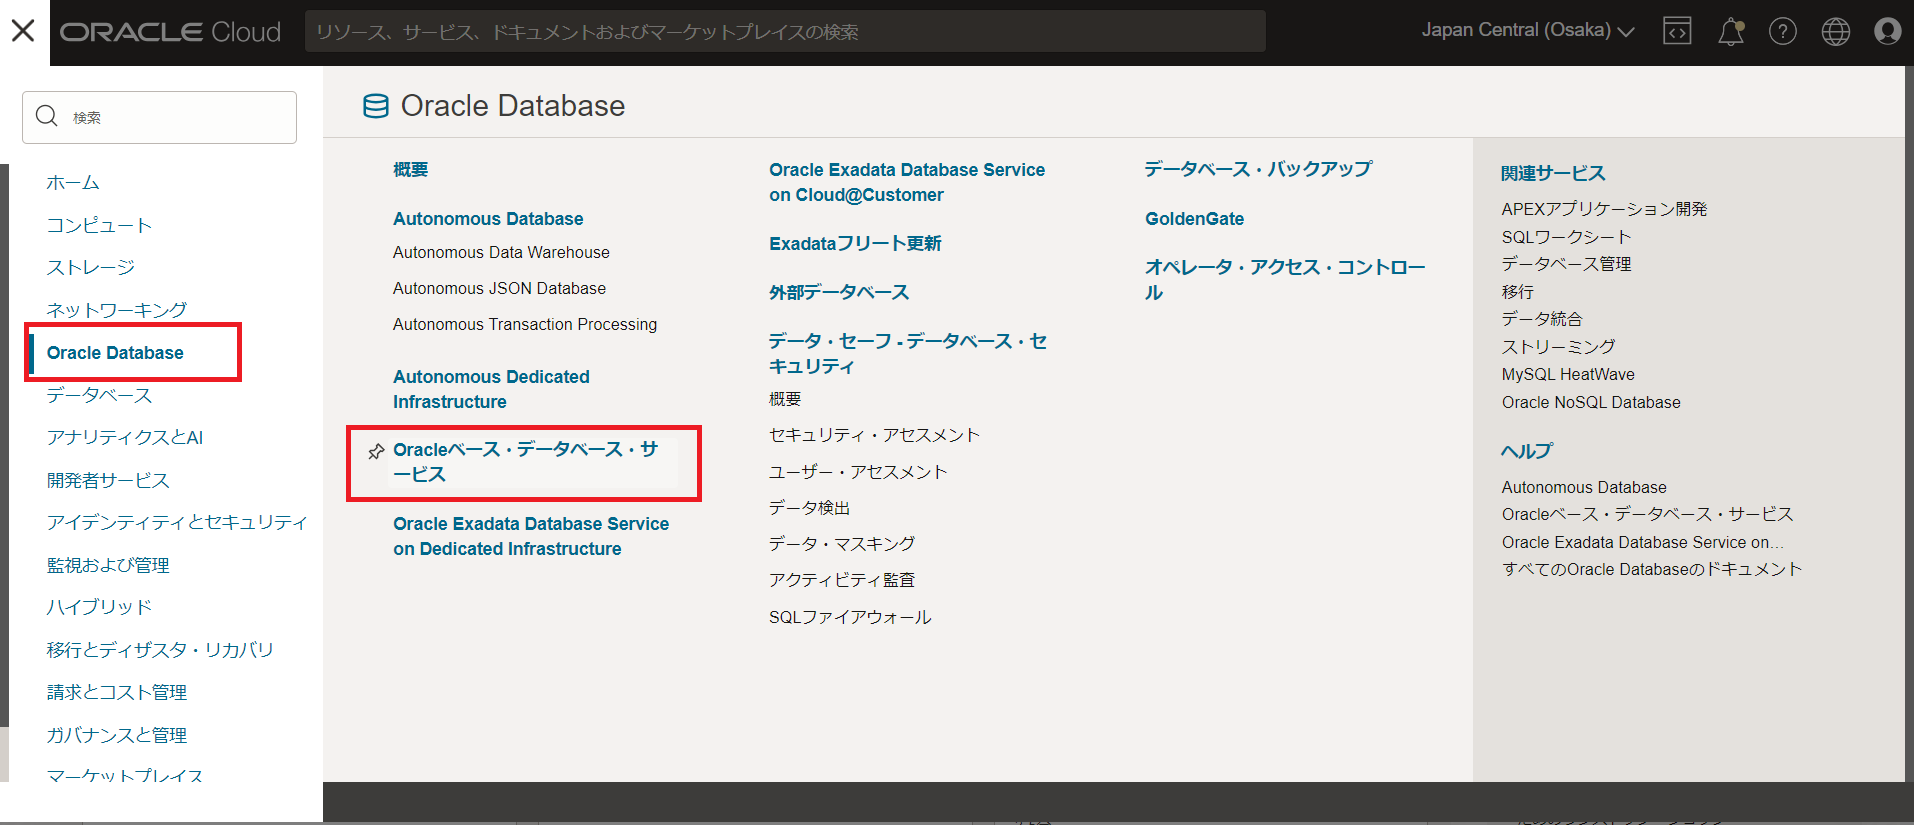Click the Oracle Database heading icon
This screenshot has height=825, width=1914.
click(376, 106)
